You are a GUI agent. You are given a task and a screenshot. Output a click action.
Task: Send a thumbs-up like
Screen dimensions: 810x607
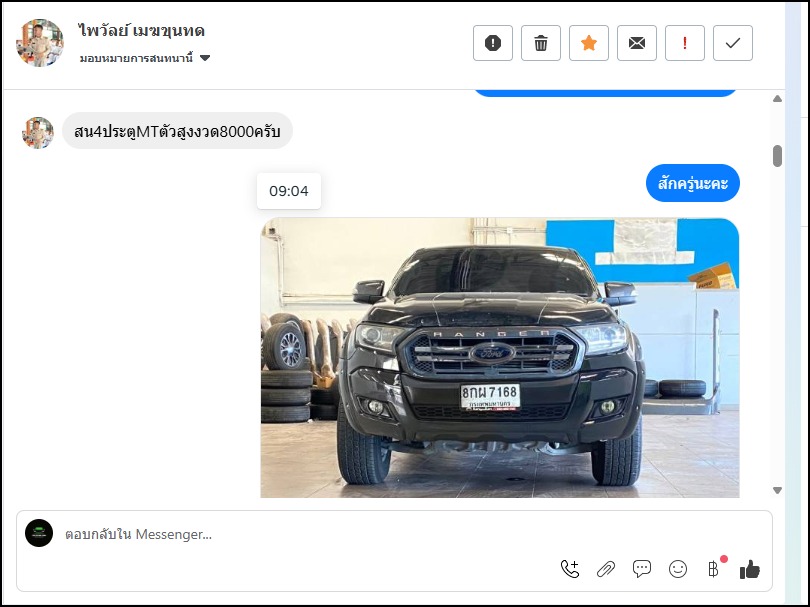[x=750, y=570]
